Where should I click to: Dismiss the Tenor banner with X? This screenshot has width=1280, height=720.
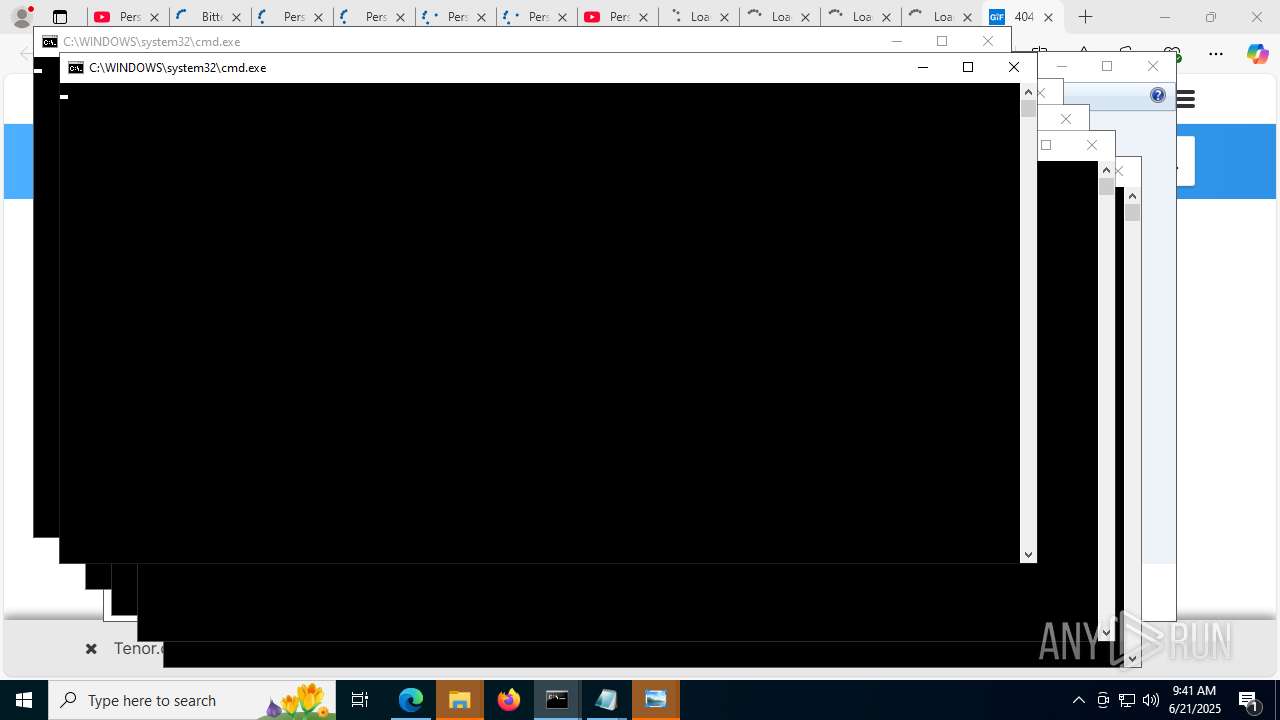click(x=91, y=649)
